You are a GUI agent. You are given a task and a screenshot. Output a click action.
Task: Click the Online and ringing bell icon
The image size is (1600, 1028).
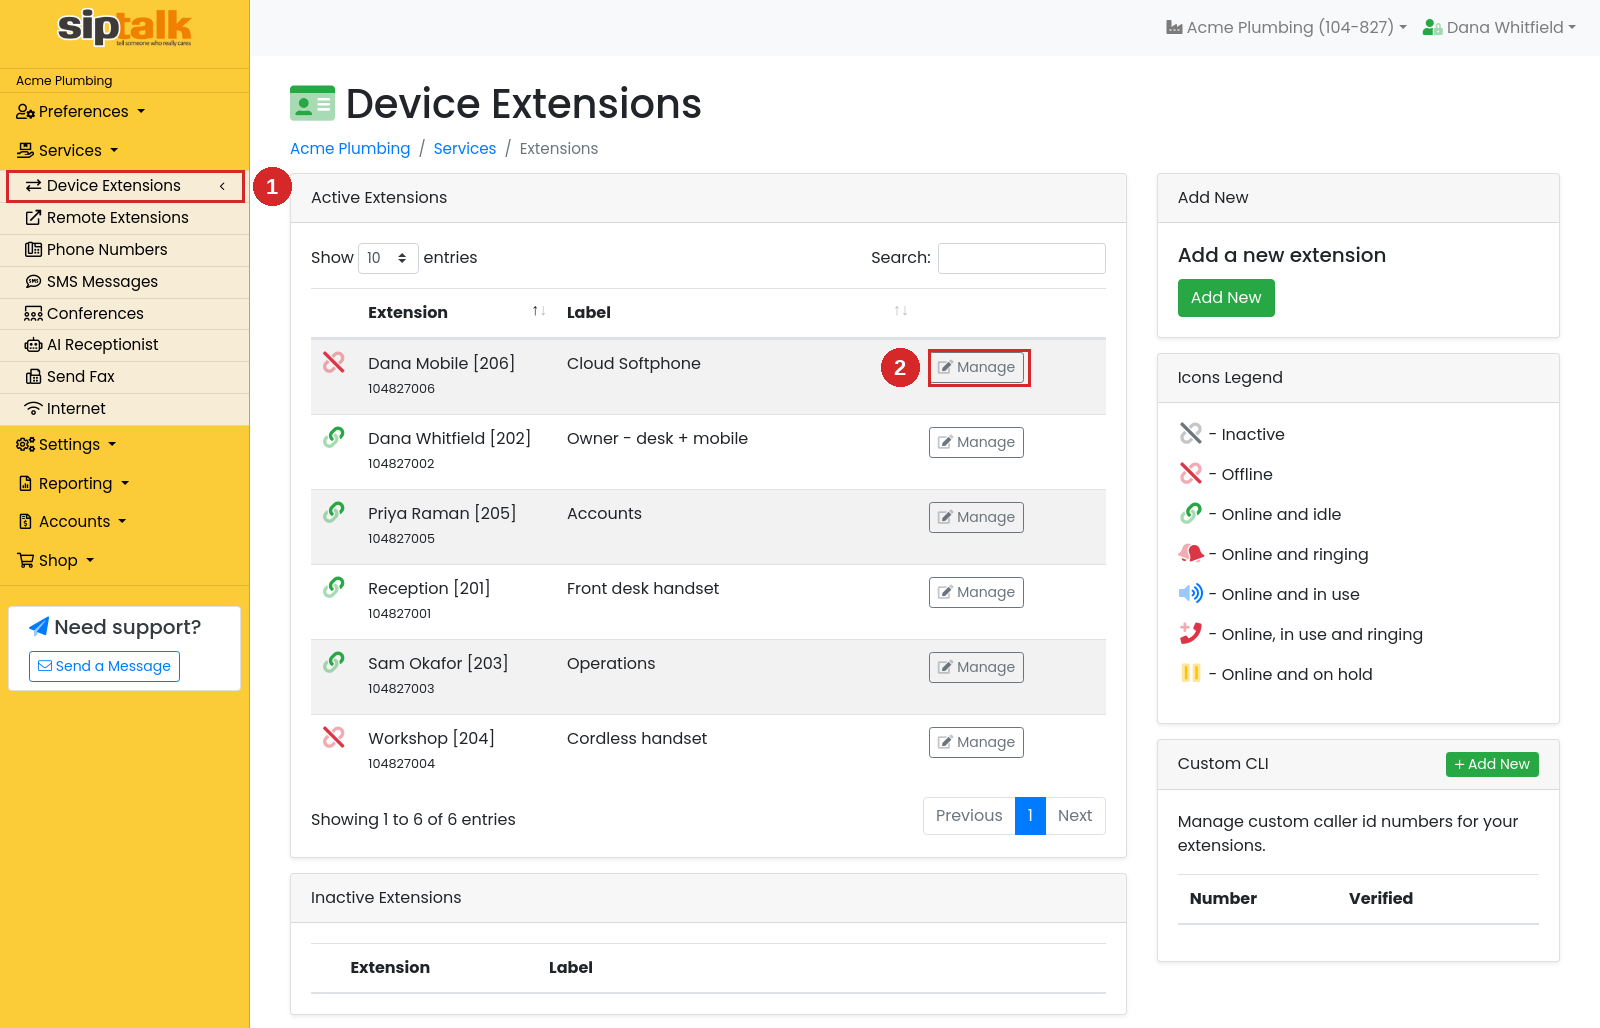1190,553
